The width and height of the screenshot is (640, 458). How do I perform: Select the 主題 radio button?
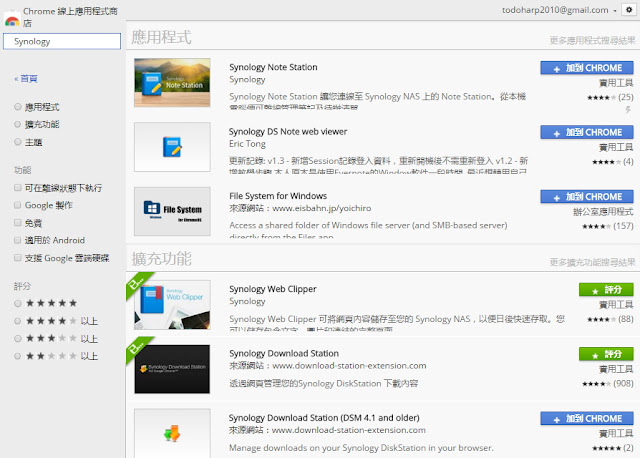click(18, 142)
